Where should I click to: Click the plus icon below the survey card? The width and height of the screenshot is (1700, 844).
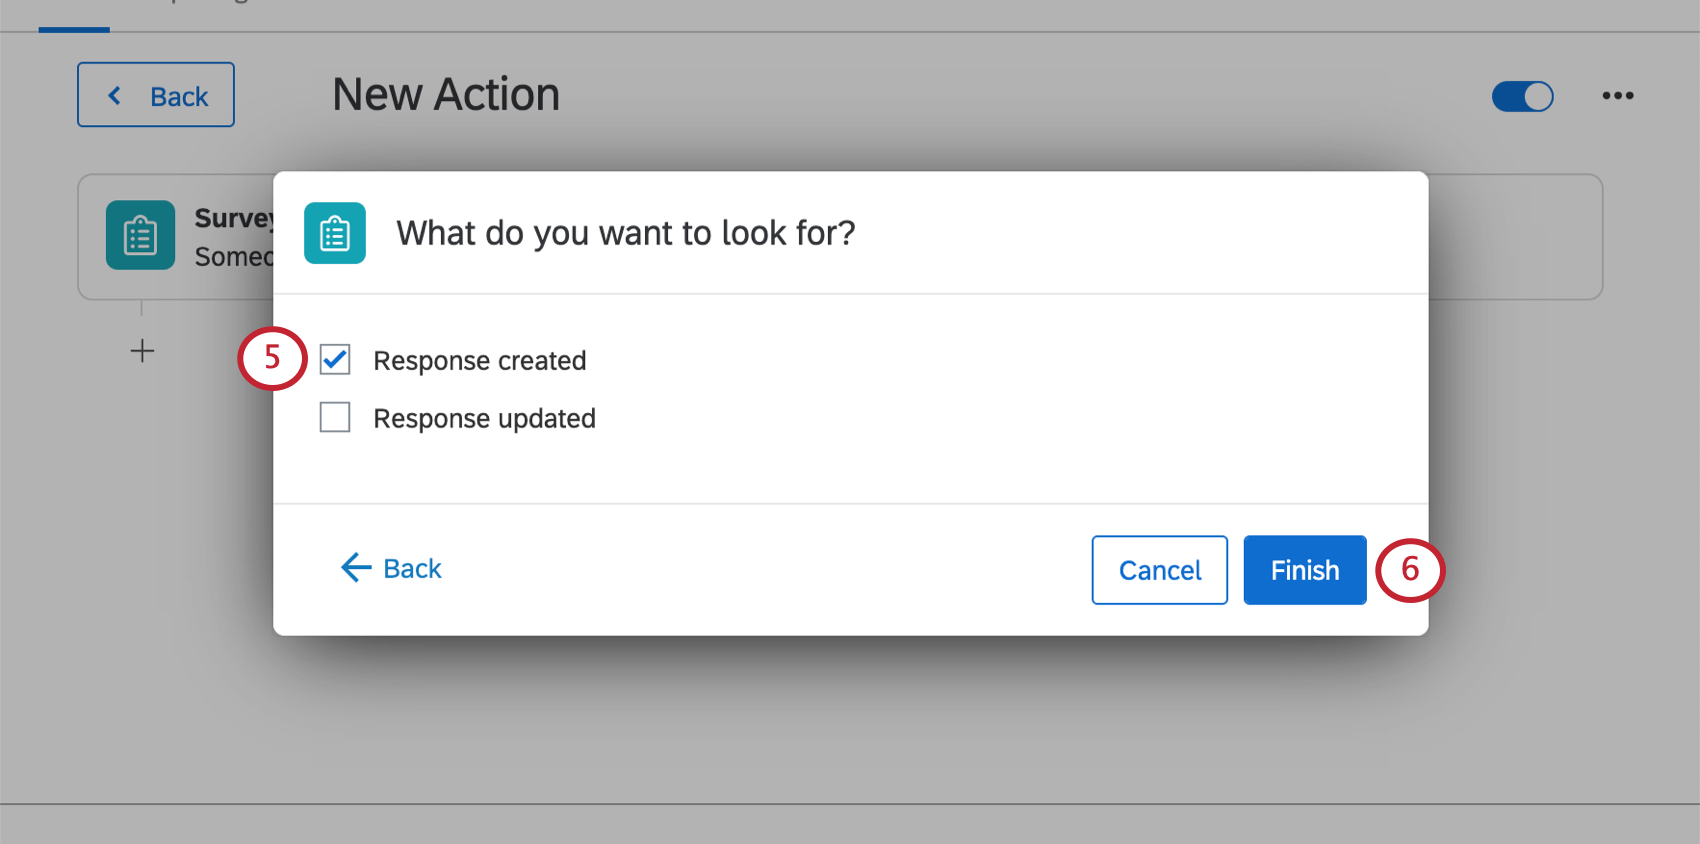(x=142, y=351)
